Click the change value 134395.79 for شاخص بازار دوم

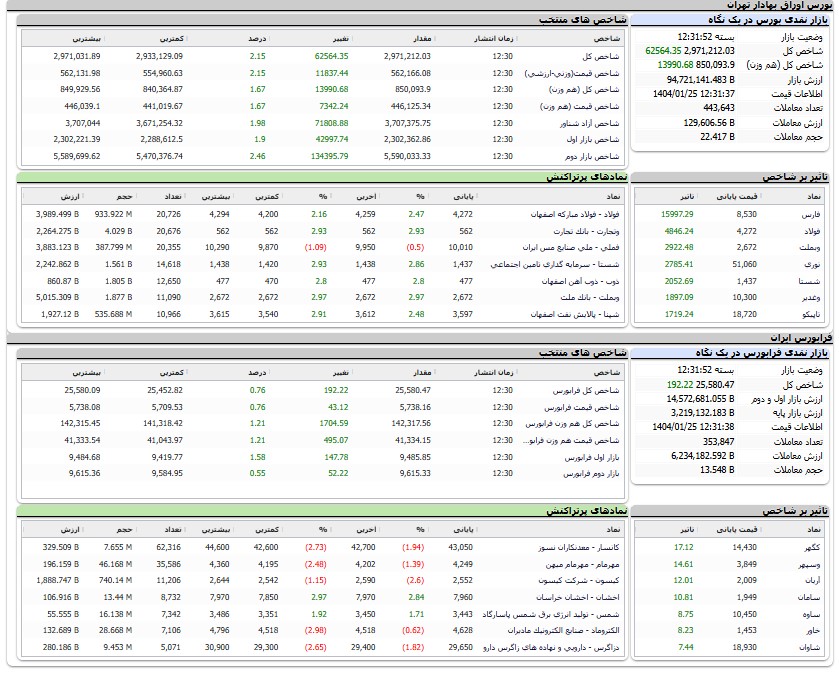[330, 157]
